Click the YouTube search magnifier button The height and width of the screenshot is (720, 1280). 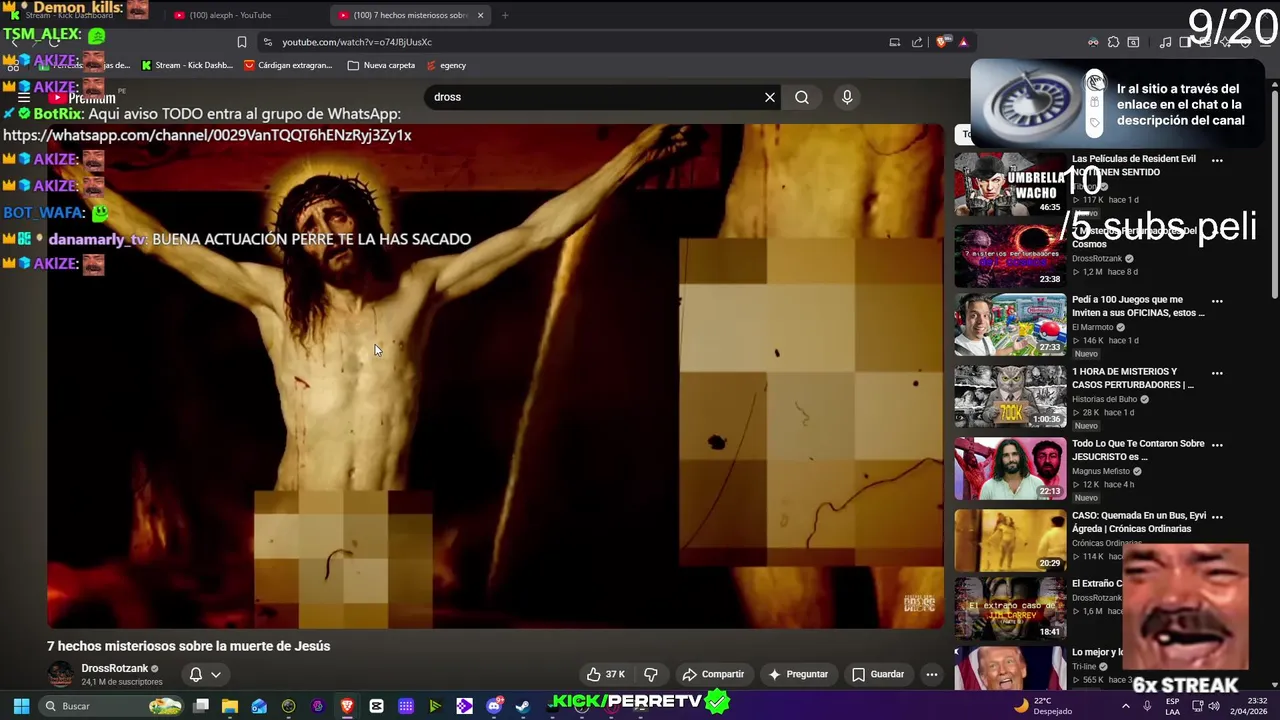pyautogui.click(x=802, y=97)
